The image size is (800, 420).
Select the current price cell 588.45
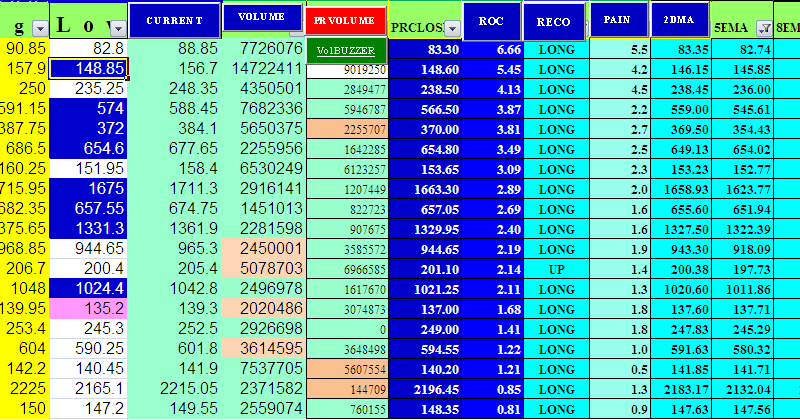point(174,108)
